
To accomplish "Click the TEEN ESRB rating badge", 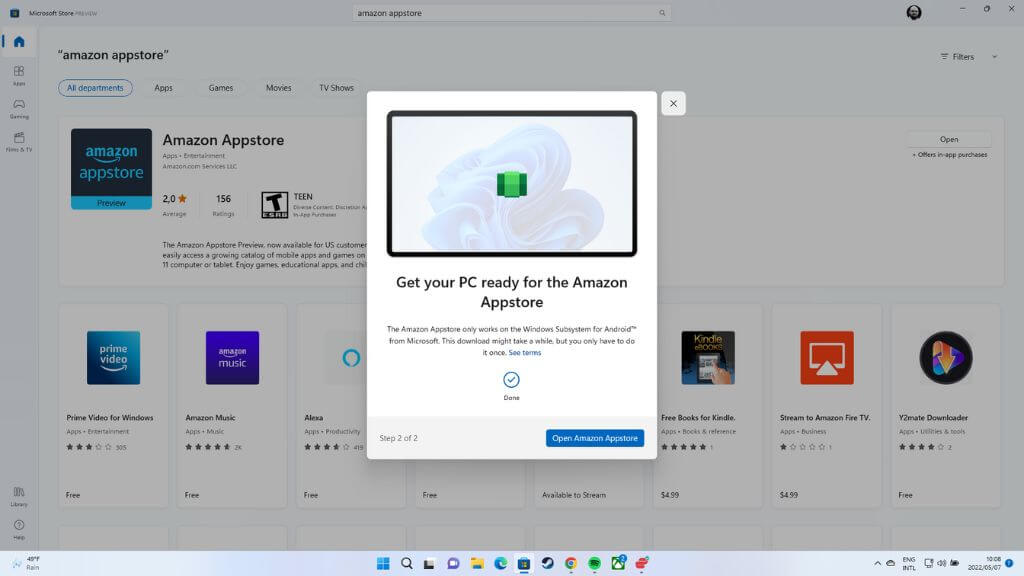I will tap(274, 204).
